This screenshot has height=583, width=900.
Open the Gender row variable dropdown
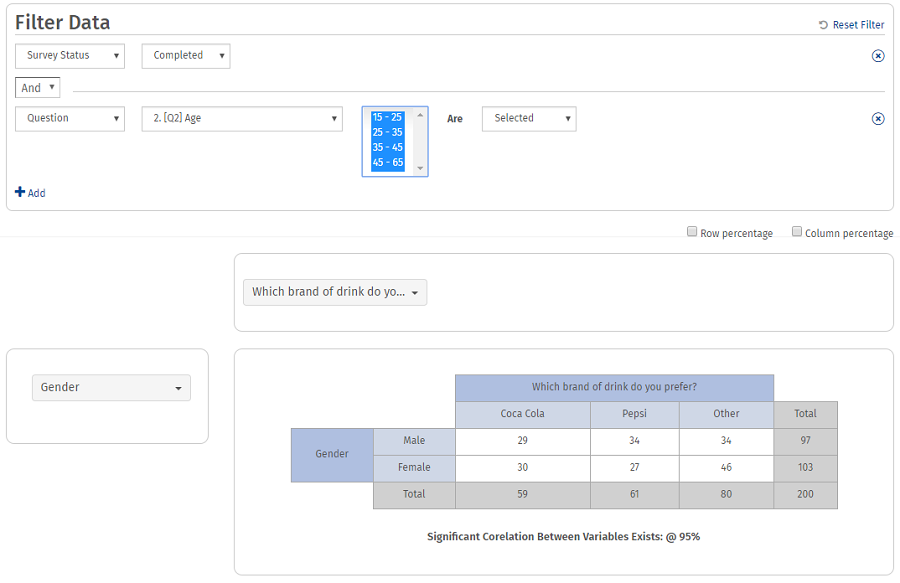pyautogui.click(x=111, y=387)
